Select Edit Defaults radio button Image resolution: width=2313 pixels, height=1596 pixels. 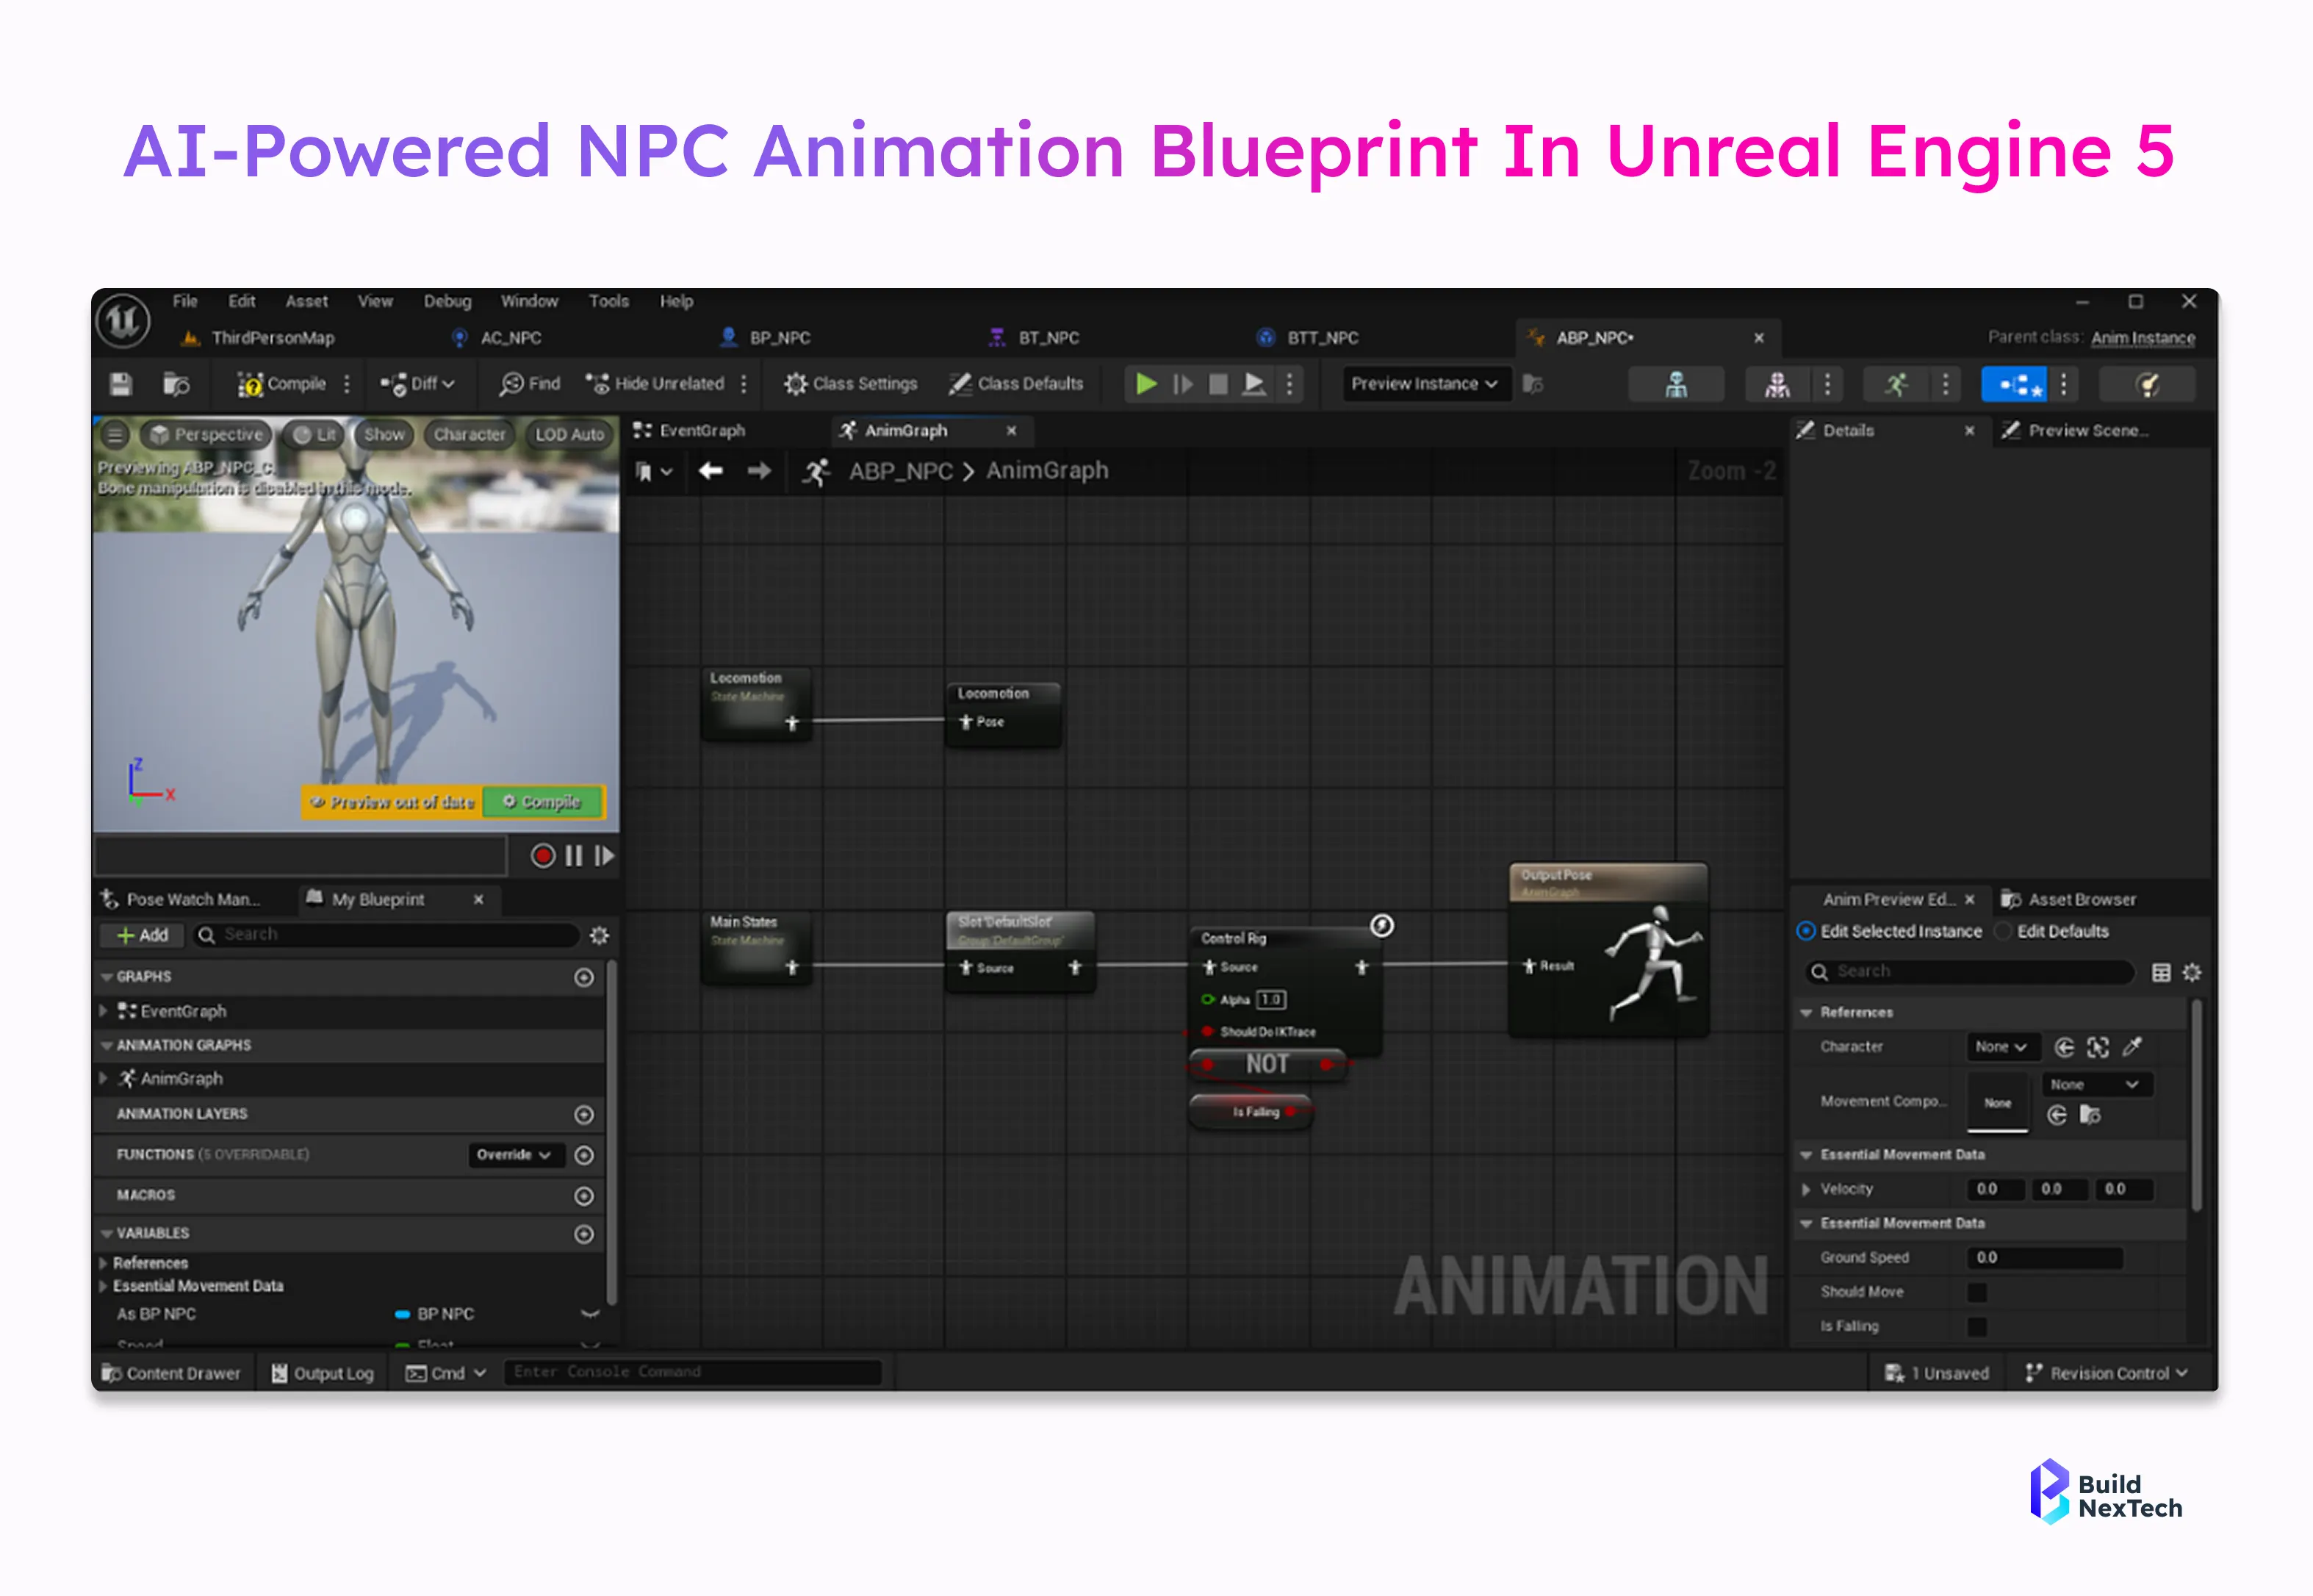point(2003,931)
